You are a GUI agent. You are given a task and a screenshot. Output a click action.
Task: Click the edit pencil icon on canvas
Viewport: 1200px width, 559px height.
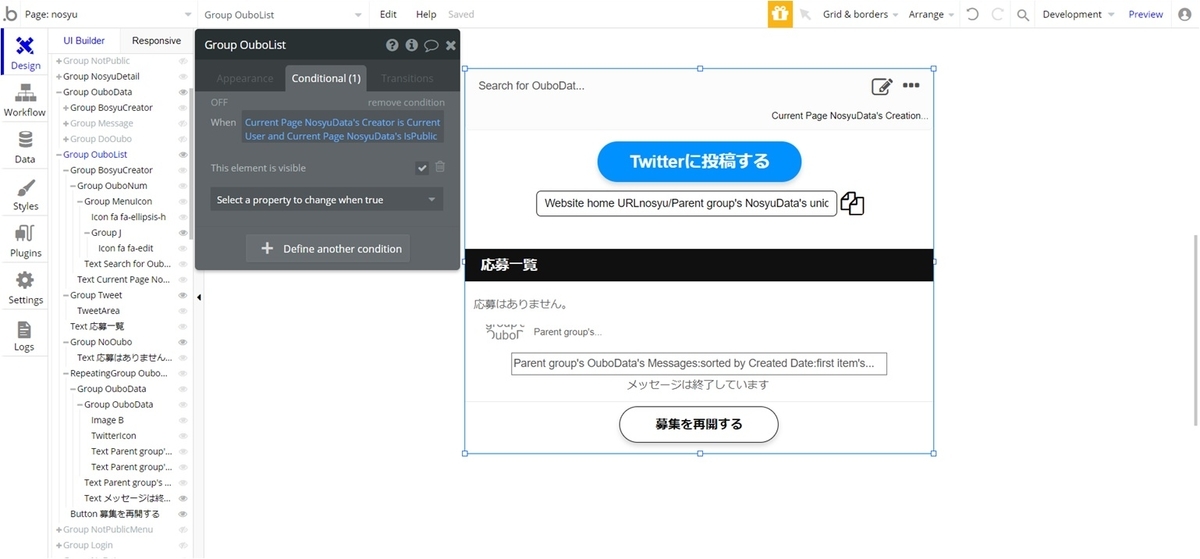[x=881, y=86]
